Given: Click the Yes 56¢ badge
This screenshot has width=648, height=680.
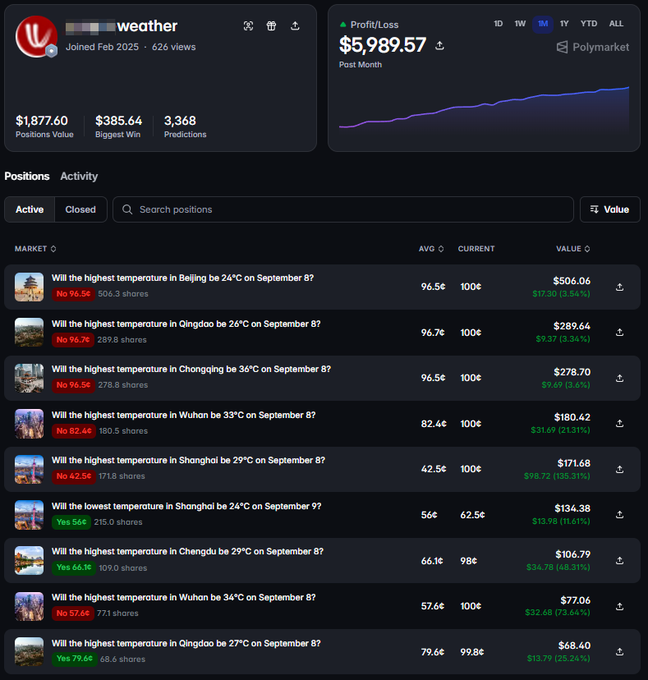Looking at the screenshot, I should click(x=71, y=522).
